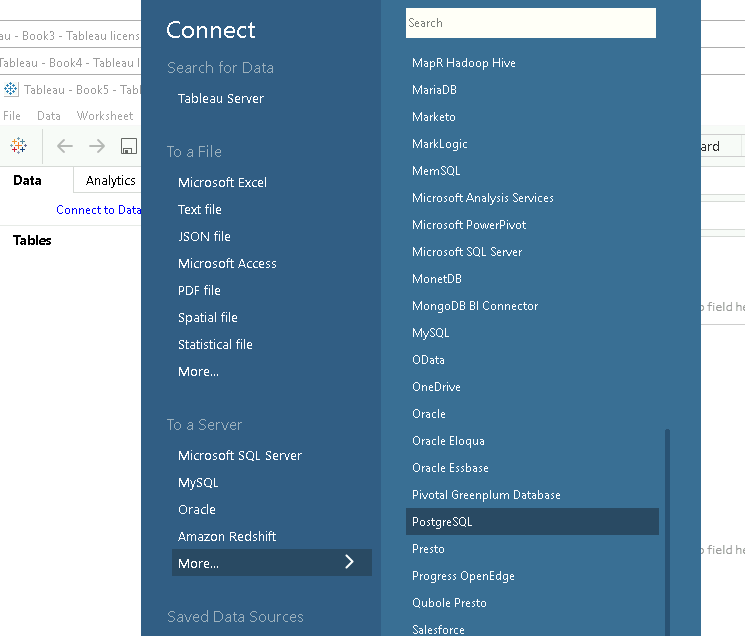The image size is (745, 636).
Task: Click More... under To a Server
Action: pyautogui.click(x=272, y=563)
